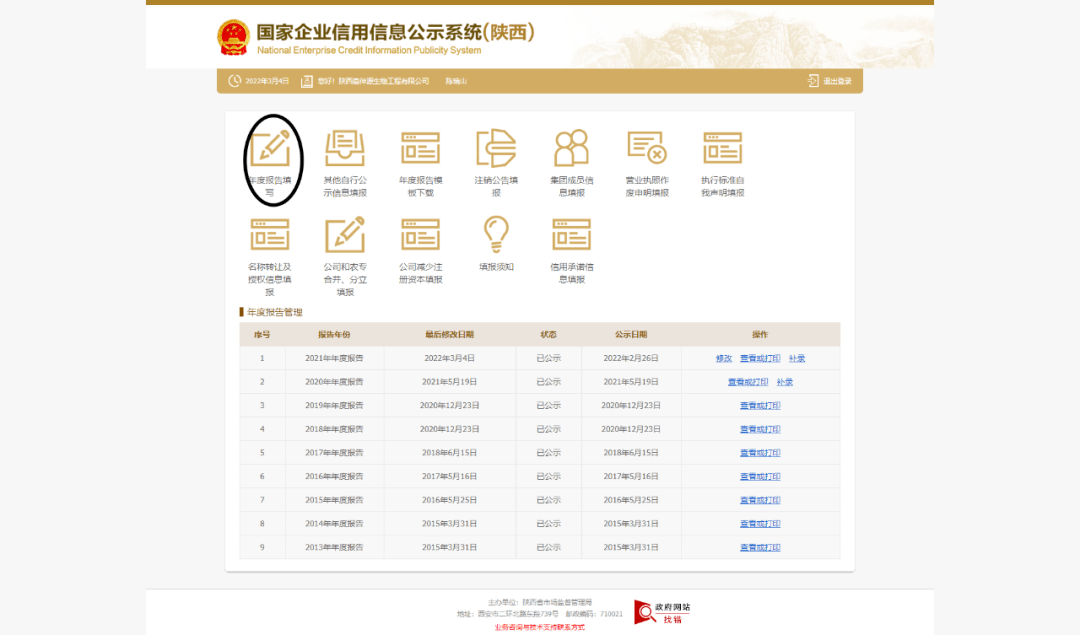Open 名称转让及授权信息填报 icon
The height and width of the screenshot is (635, 1080).
269,234
